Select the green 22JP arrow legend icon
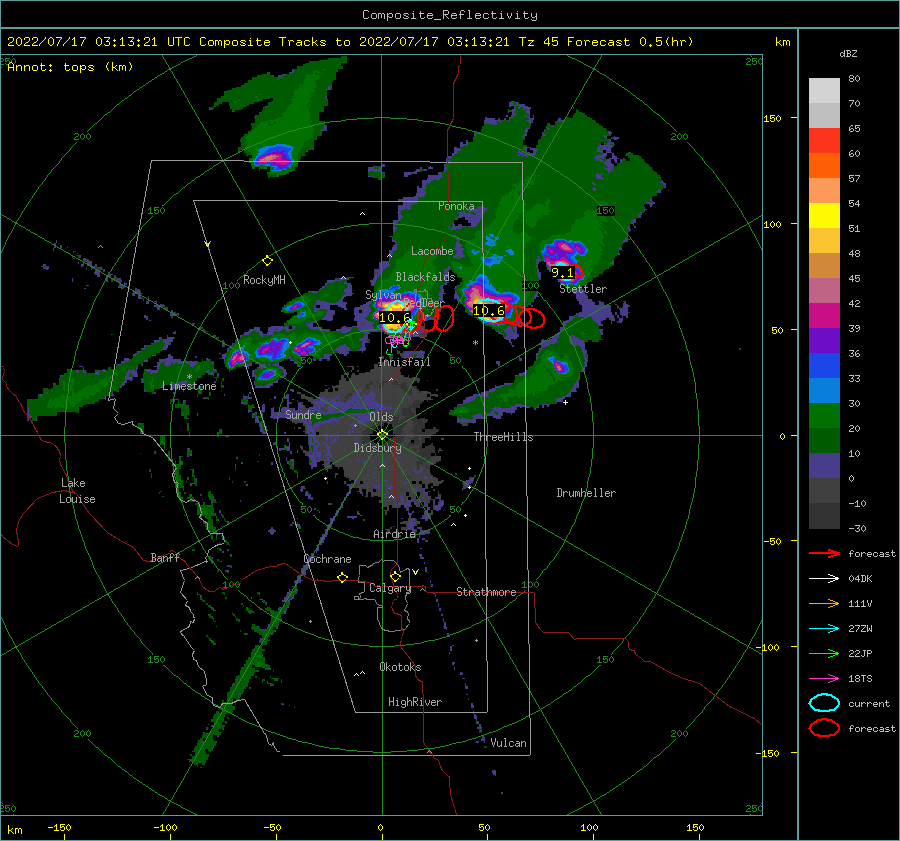Viewport: 900px width, 841px height. point(824,653)
